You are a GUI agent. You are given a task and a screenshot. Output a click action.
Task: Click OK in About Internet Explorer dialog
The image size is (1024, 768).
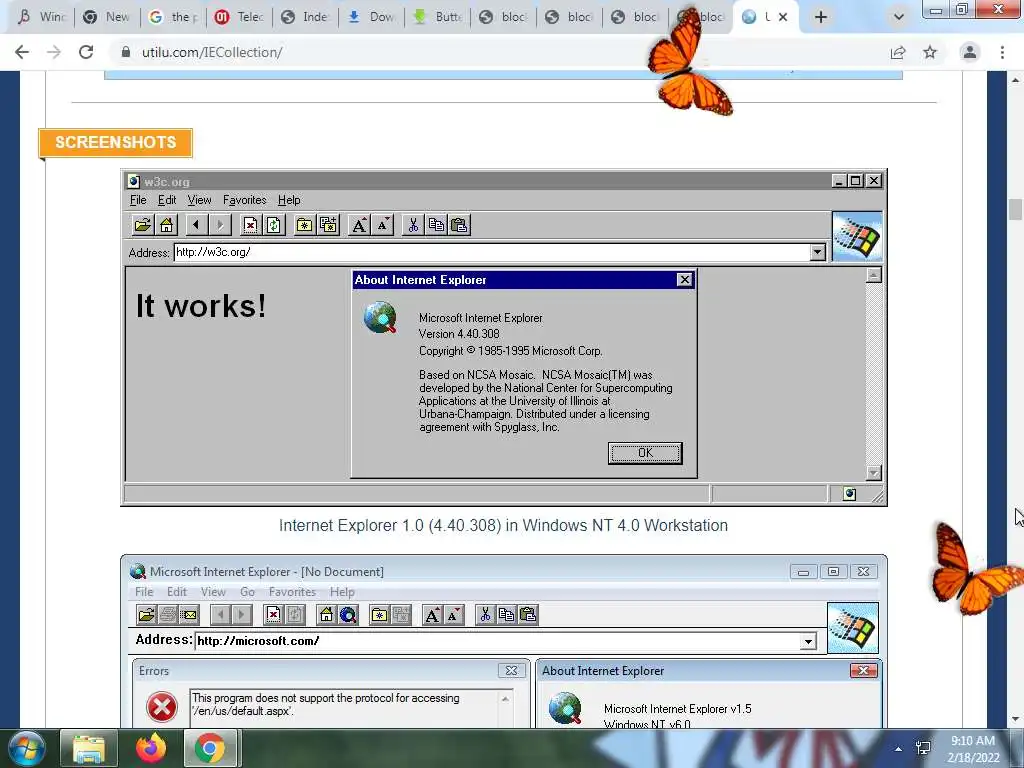(x=645, y=453)
